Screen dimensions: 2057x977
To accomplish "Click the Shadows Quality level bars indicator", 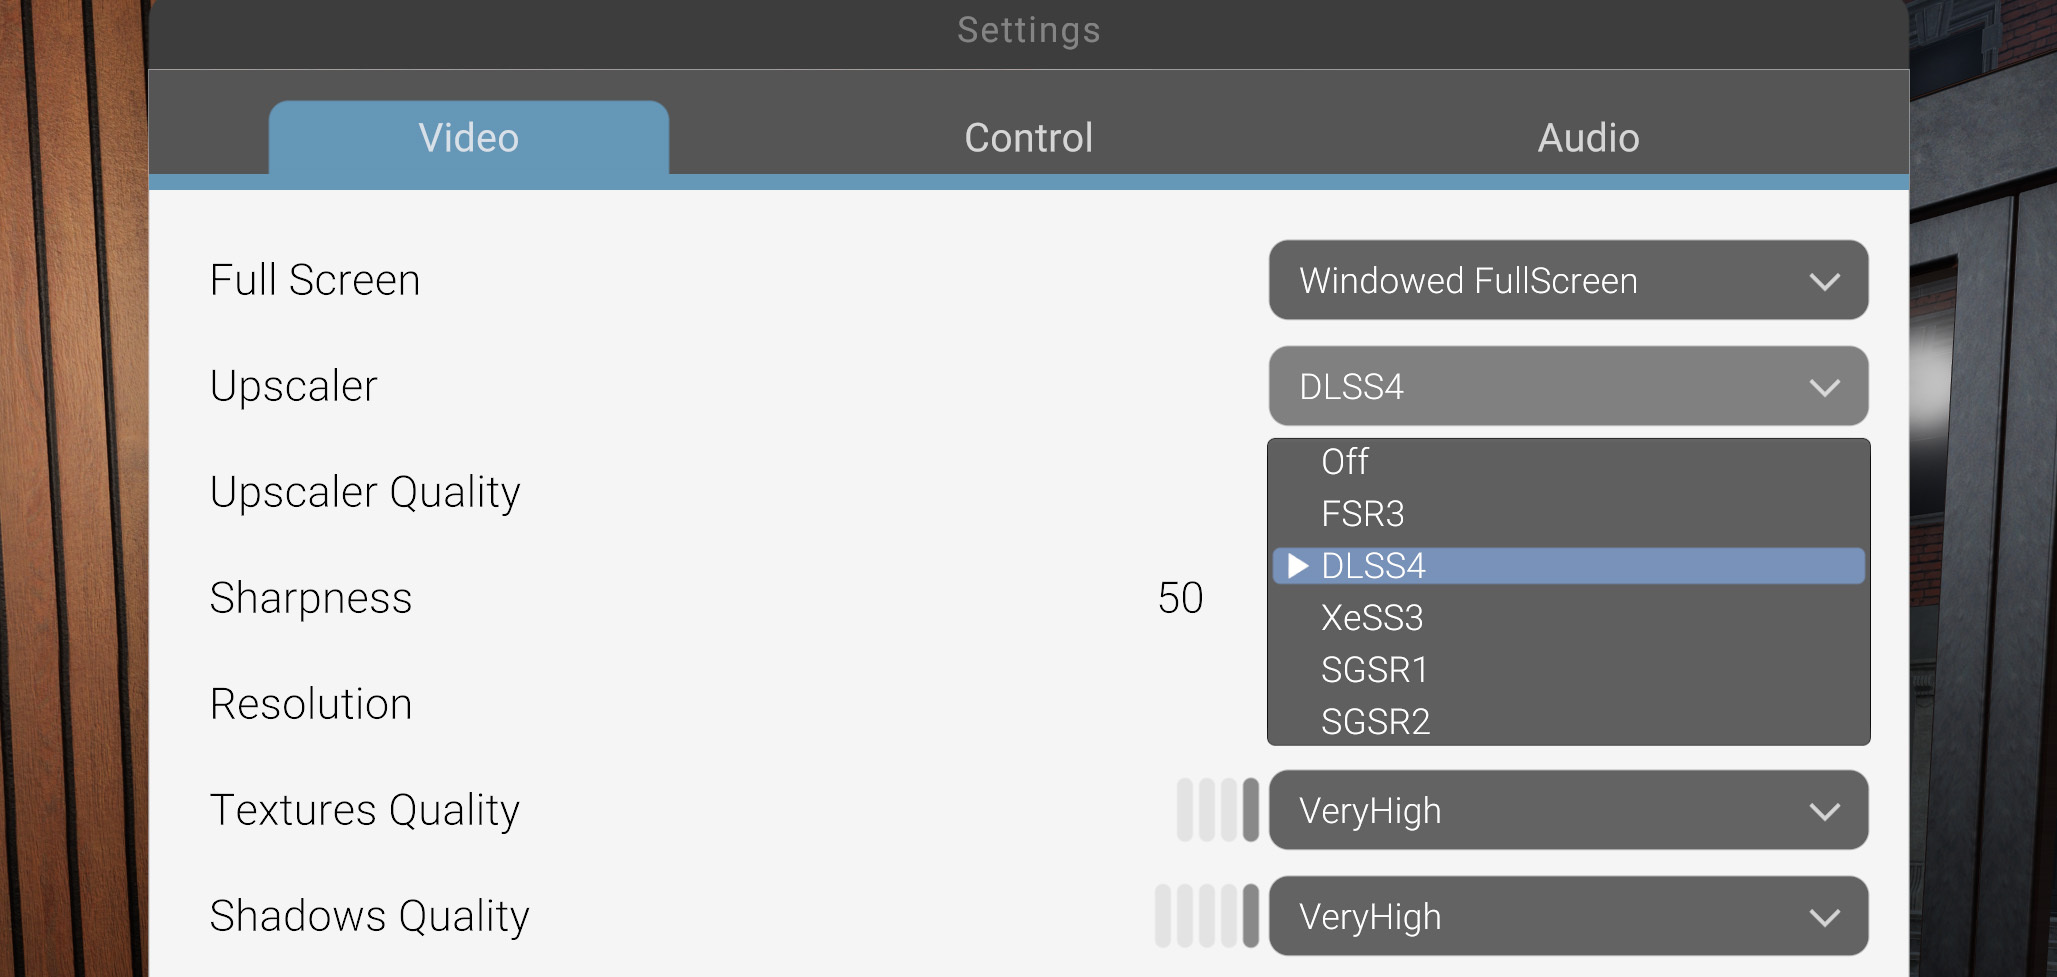I will (x=1207, y=916).
